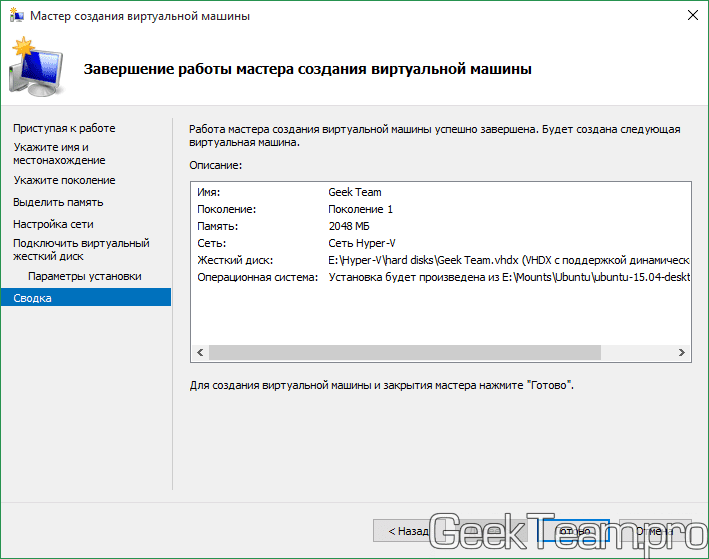This screenshot has width=709, height=559.
Task: Jump to 'Подключить виртуальный жесткий диск' step
Action: point(80,249)
